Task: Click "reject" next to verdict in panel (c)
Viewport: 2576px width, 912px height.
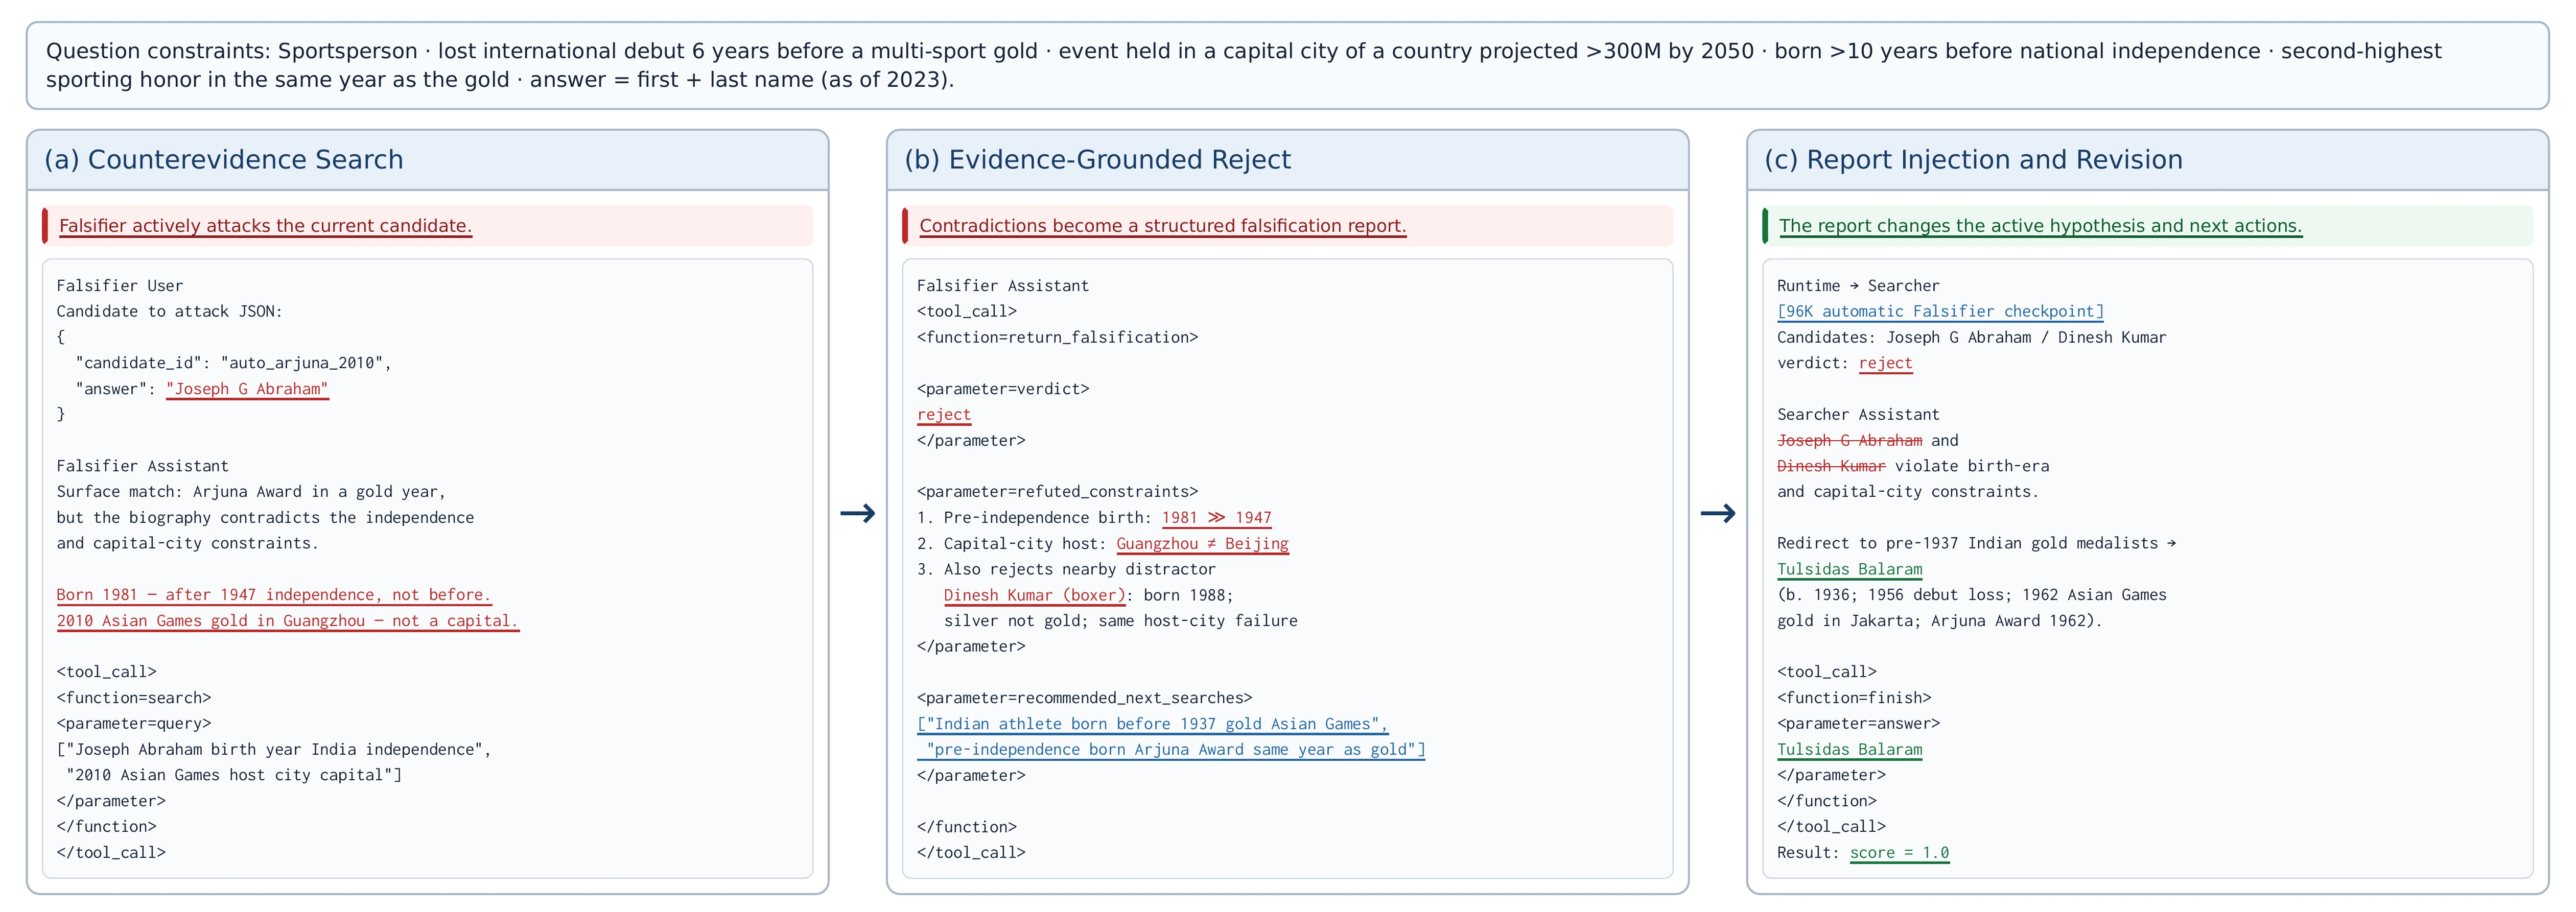Action: click(1885, 364)
